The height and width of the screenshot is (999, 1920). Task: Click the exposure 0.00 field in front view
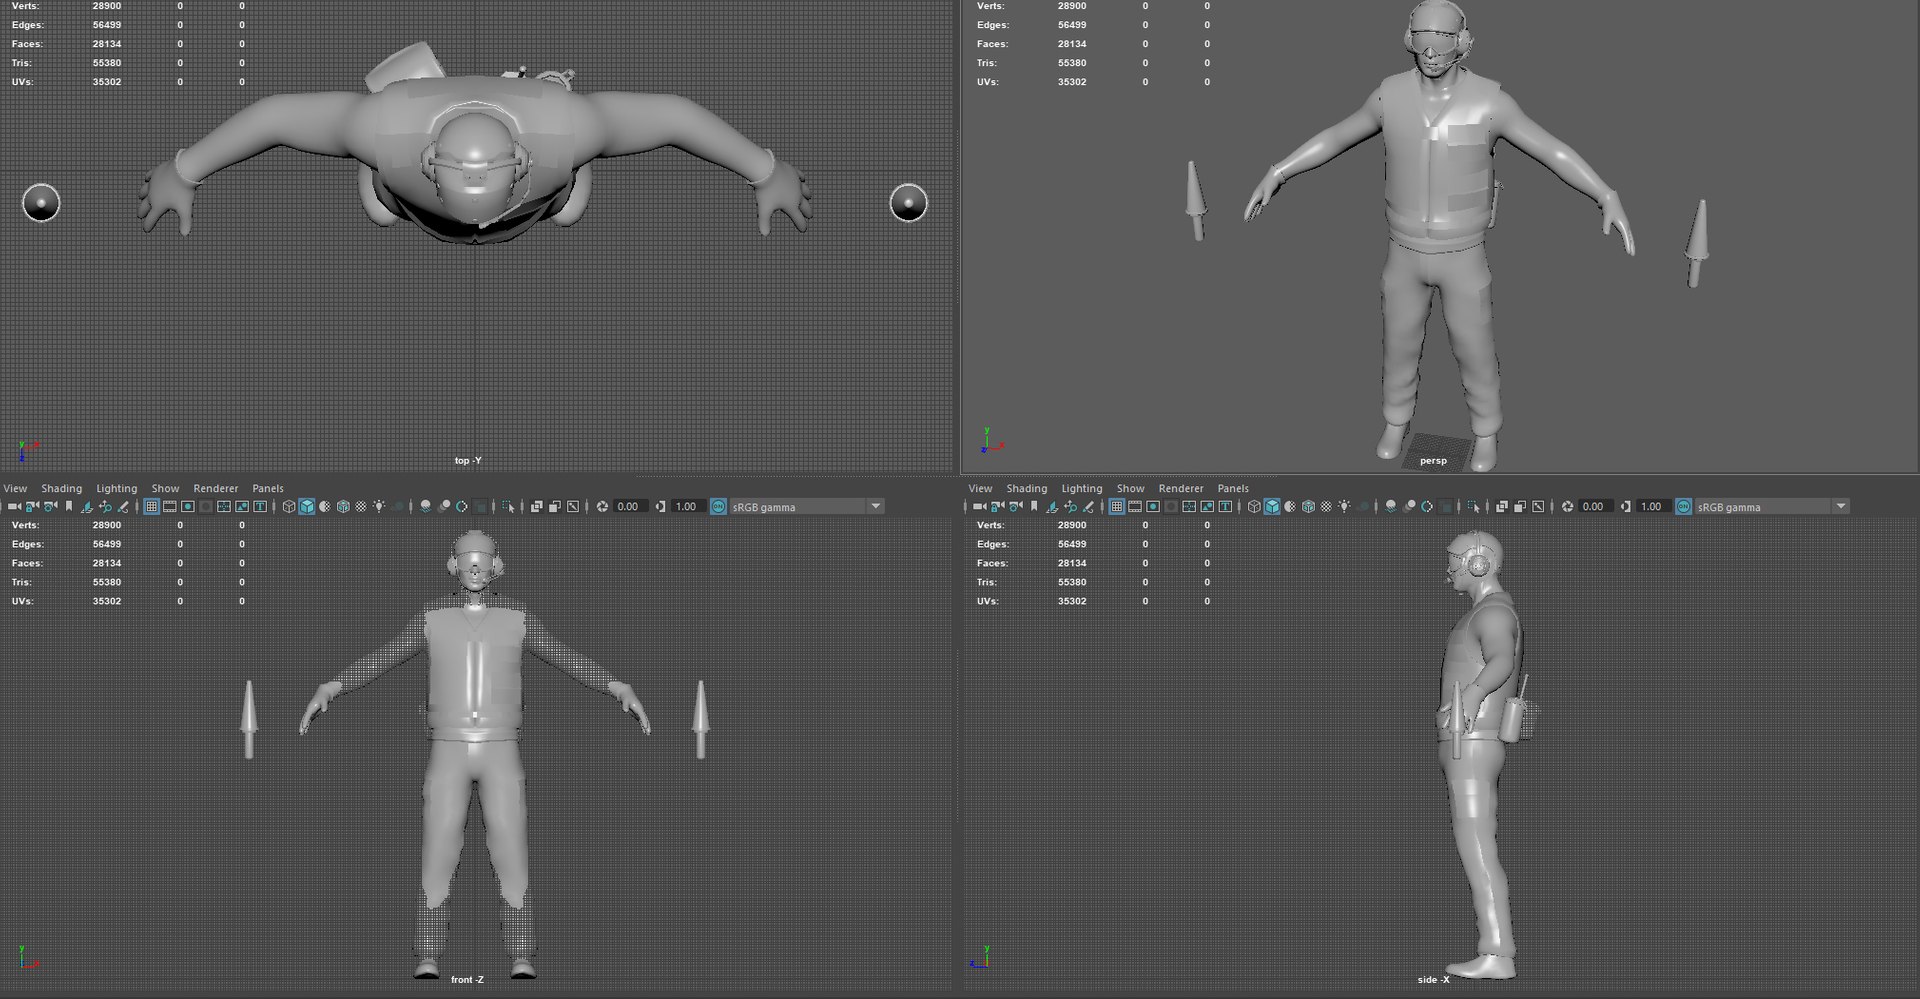629,507
